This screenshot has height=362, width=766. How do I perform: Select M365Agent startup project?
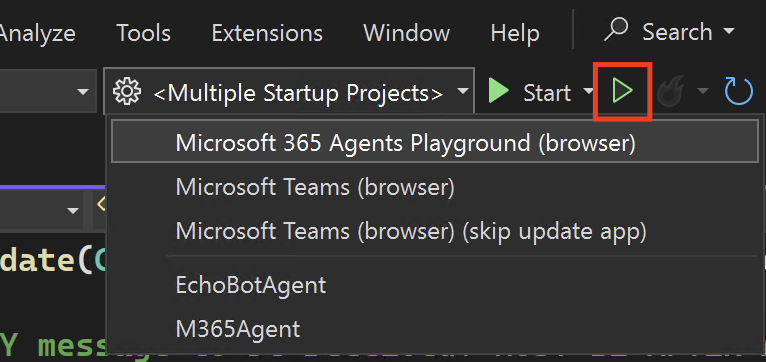coord(435,329)
